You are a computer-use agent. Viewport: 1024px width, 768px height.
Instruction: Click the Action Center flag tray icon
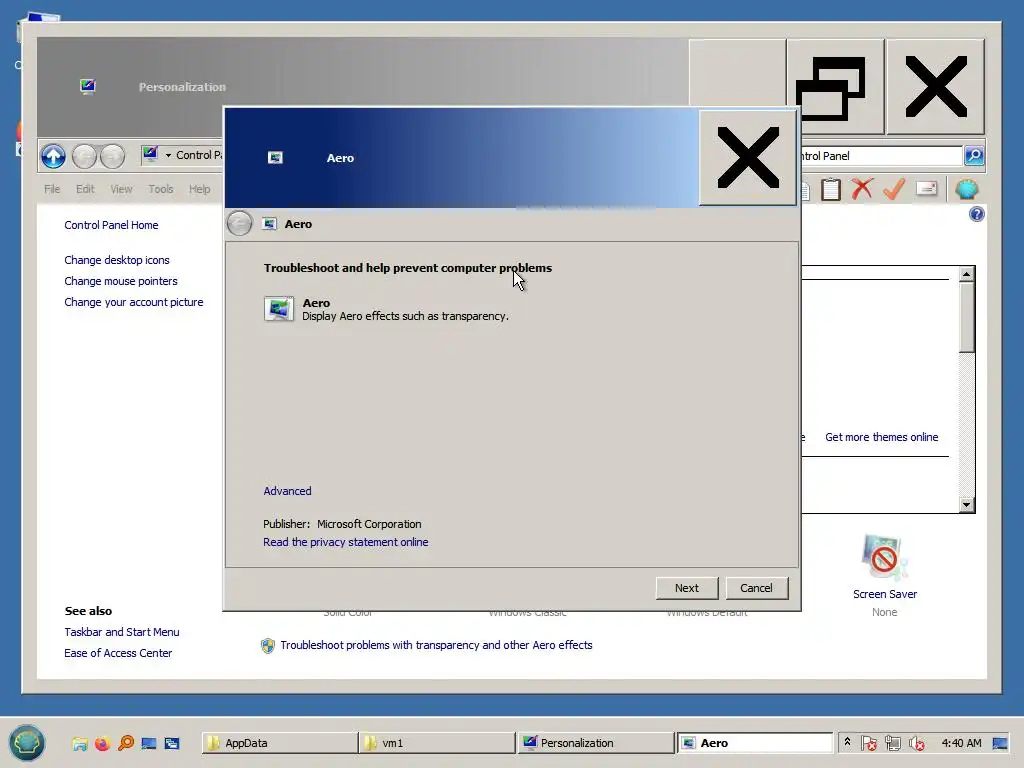(x=869, y=743)
